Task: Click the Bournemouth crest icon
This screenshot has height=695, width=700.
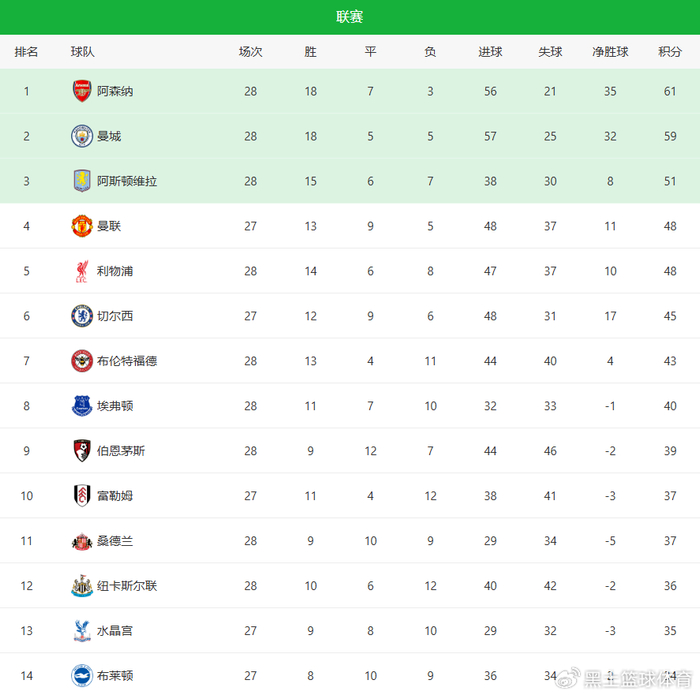Action: [x=82, y=451]
